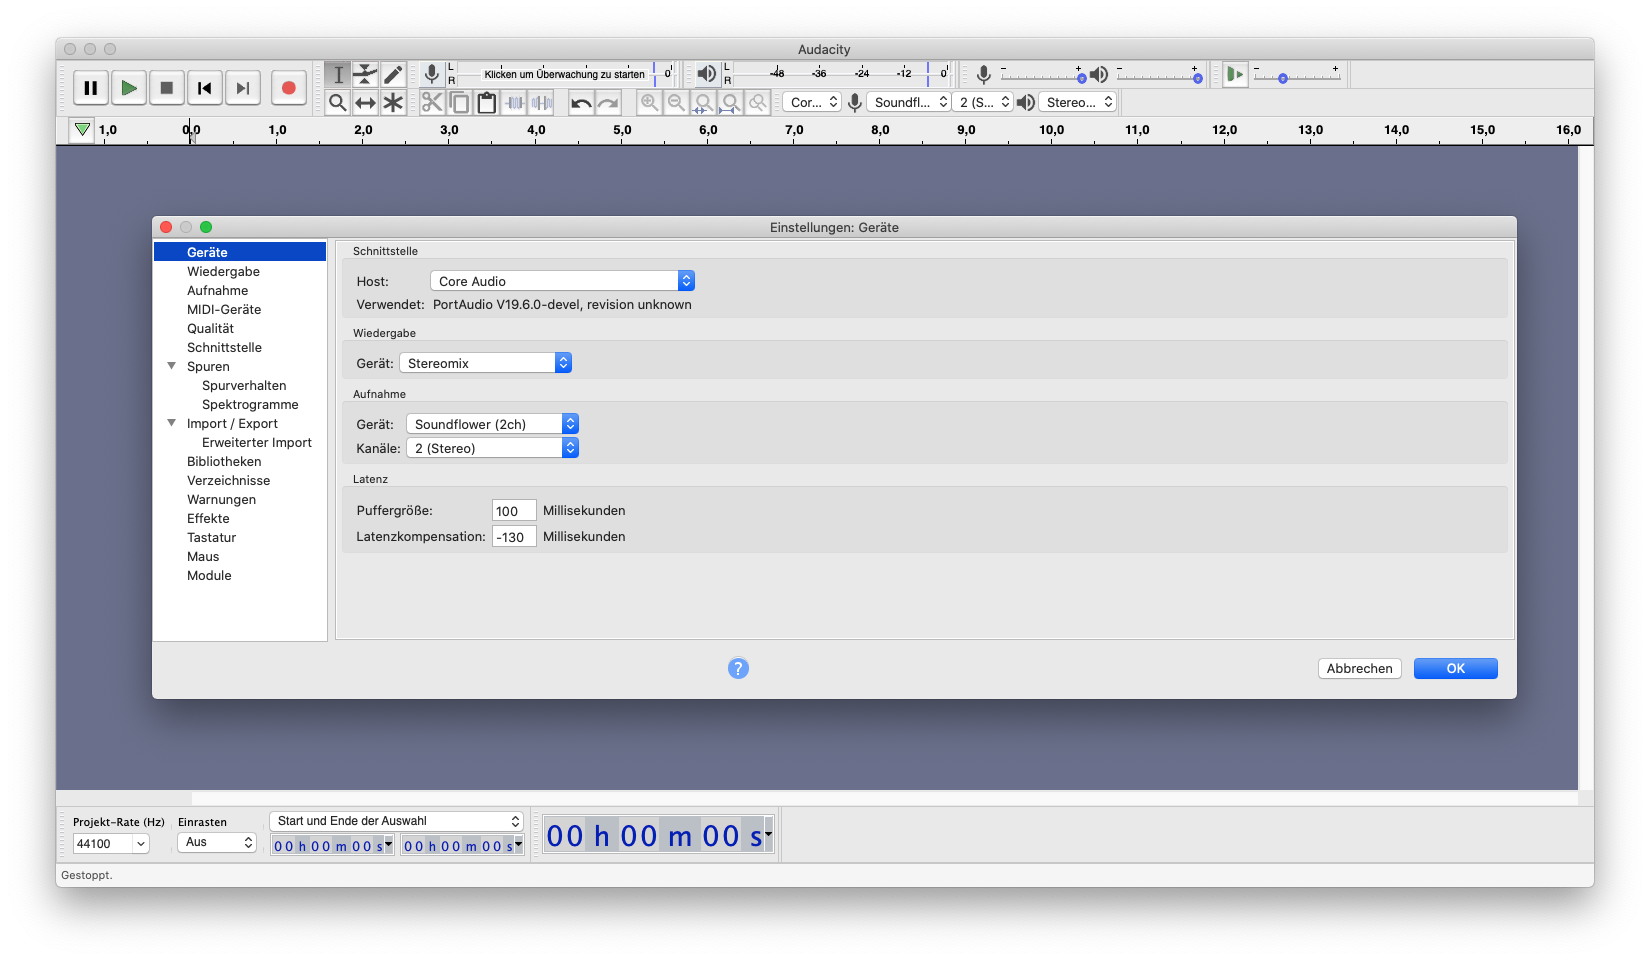The height and width of the screenshot is (961, 1650).
Task: Click the Undo arrow icon
Action: (581, 102)
